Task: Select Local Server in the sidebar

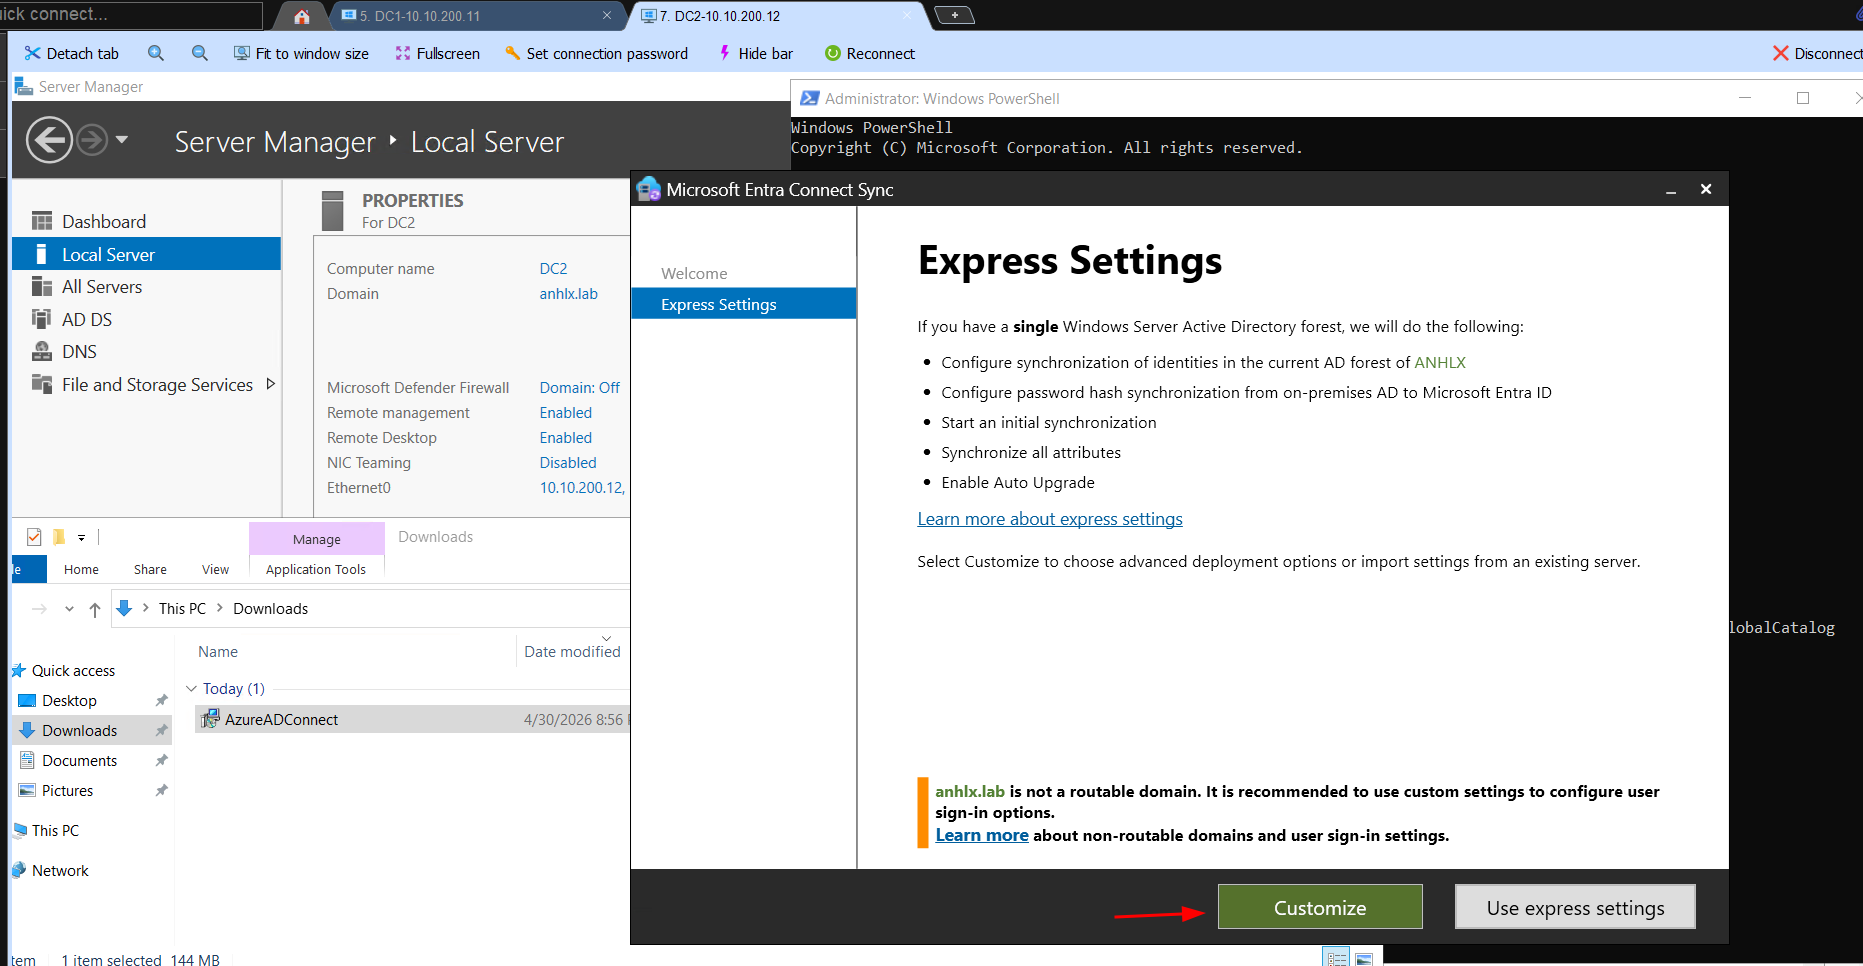Action: tap(146, 254)
